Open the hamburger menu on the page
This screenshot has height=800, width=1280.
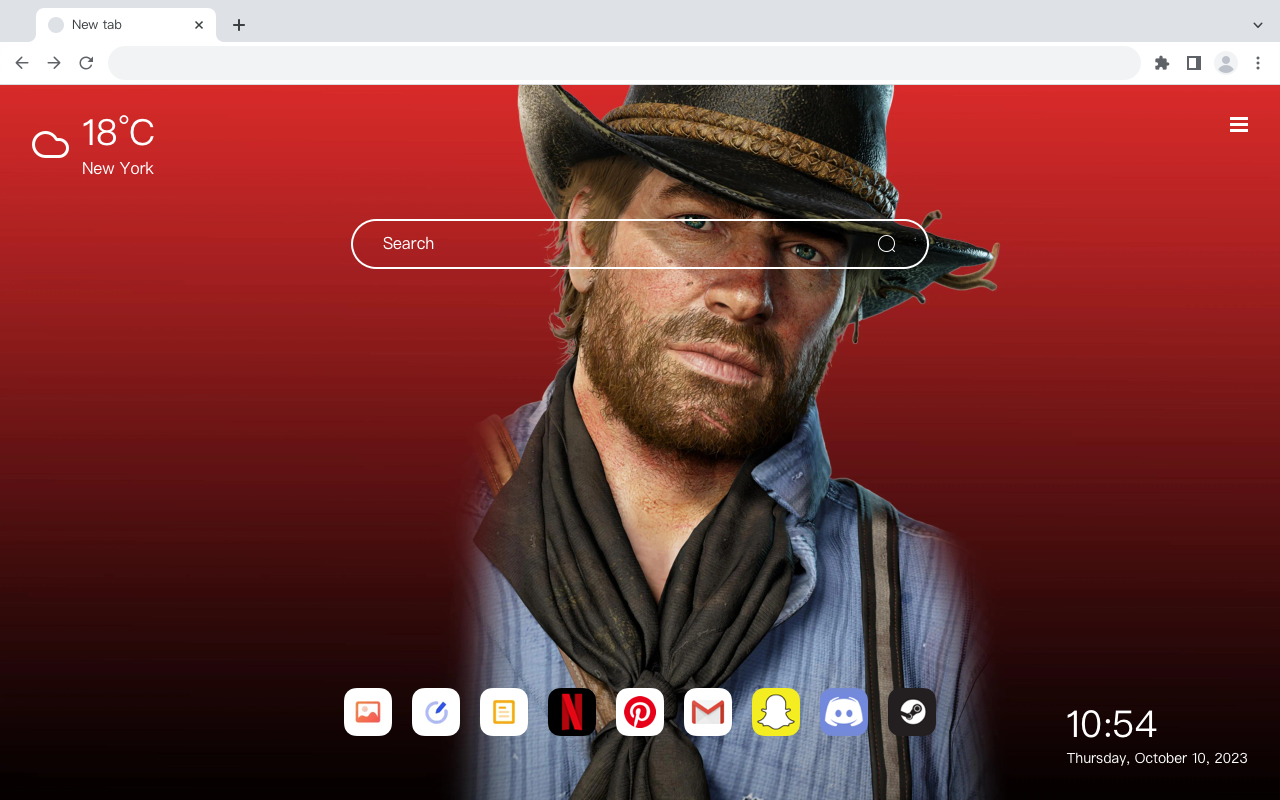tap(1239, 125)
